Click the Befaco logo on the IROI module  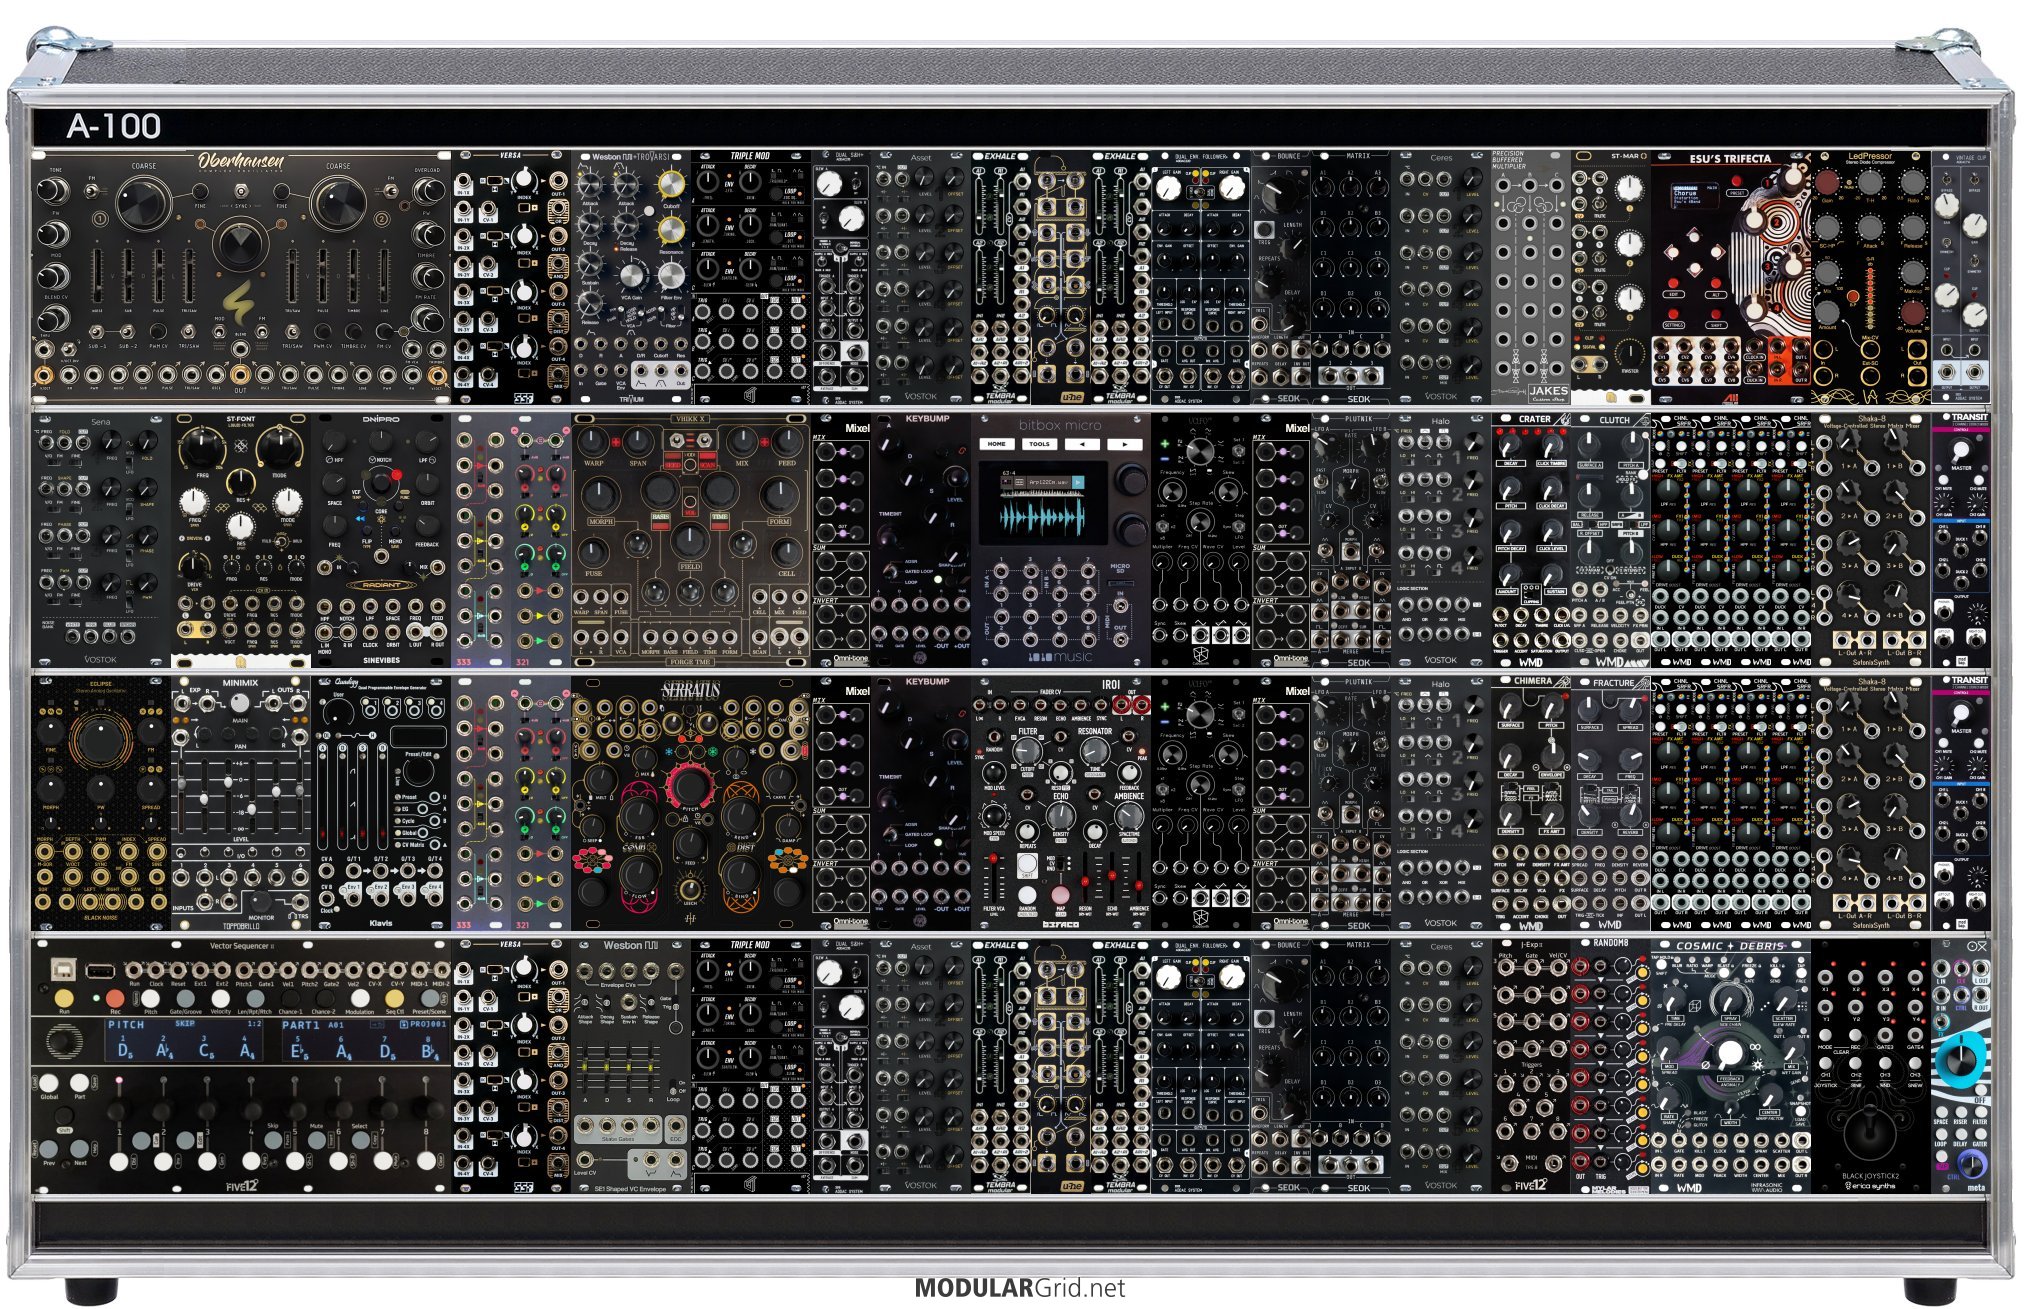pyautogui.click(x=1061, y=924)
